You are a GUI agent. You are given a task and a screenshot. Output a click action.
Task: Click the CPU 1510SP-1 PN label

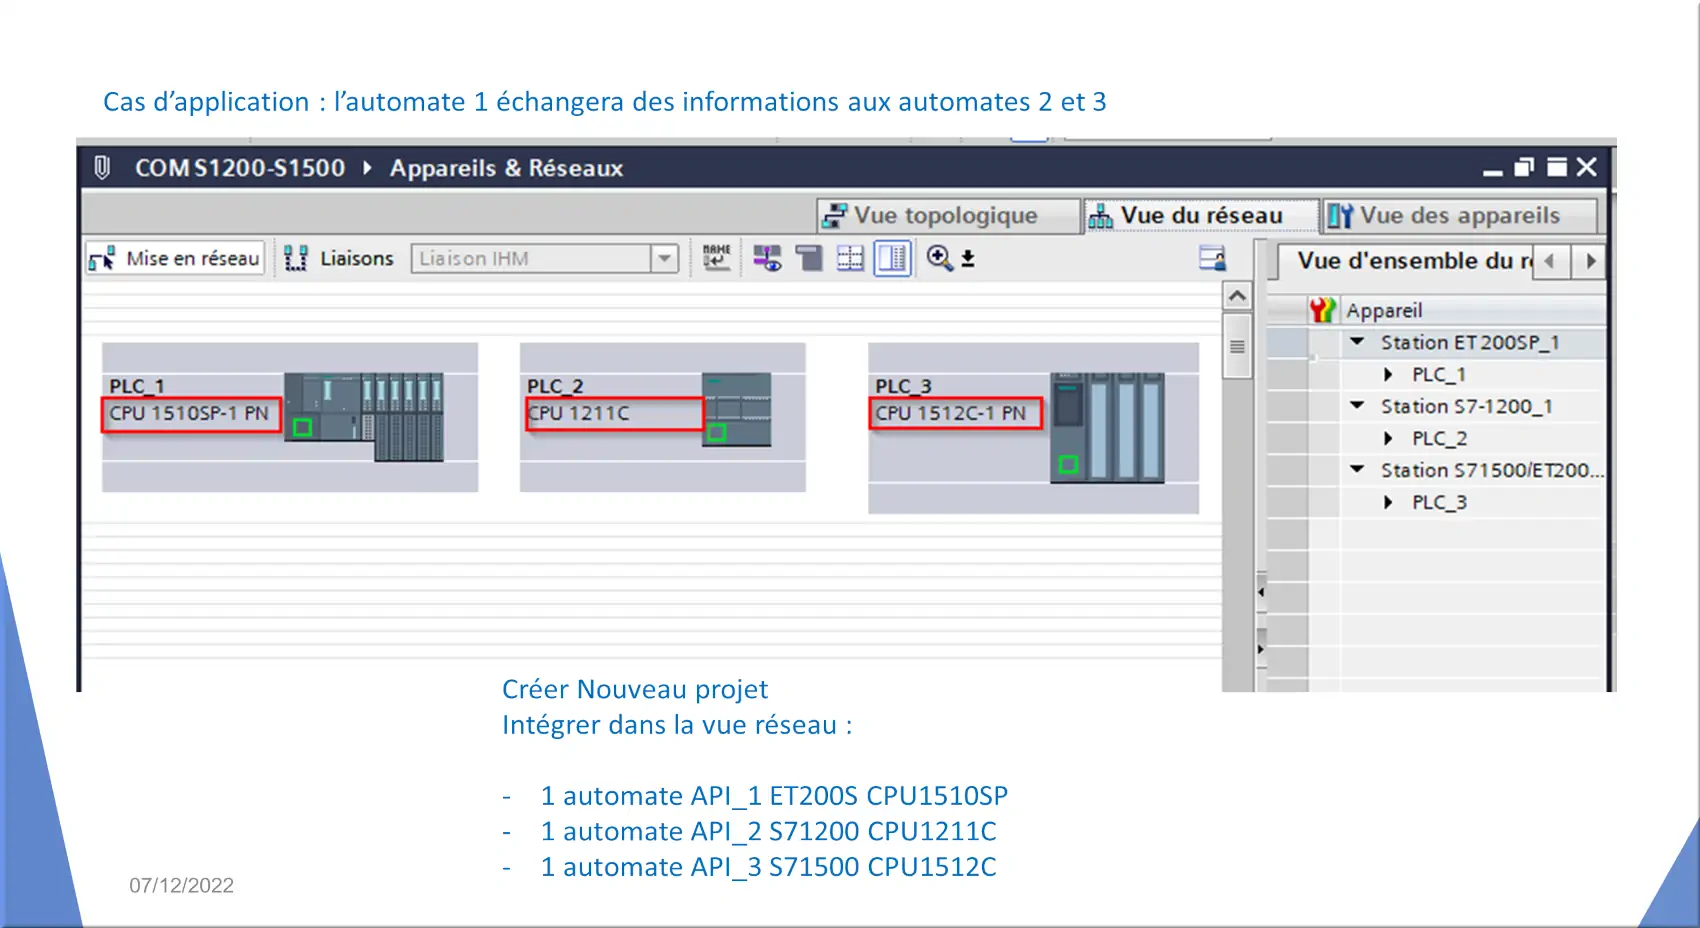(189, 413)
